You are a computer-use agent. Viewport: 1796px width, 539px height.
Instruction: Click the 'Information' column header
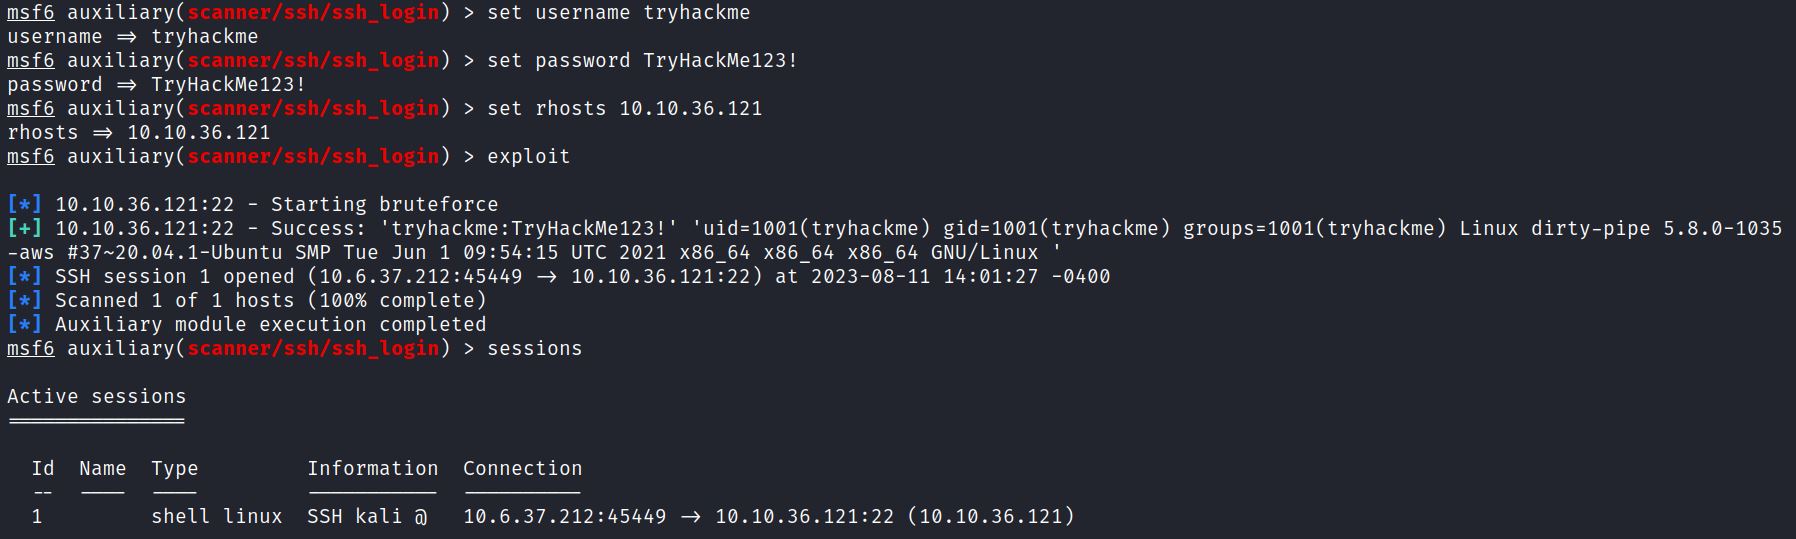pyautogui.click(x=372, y=469)
